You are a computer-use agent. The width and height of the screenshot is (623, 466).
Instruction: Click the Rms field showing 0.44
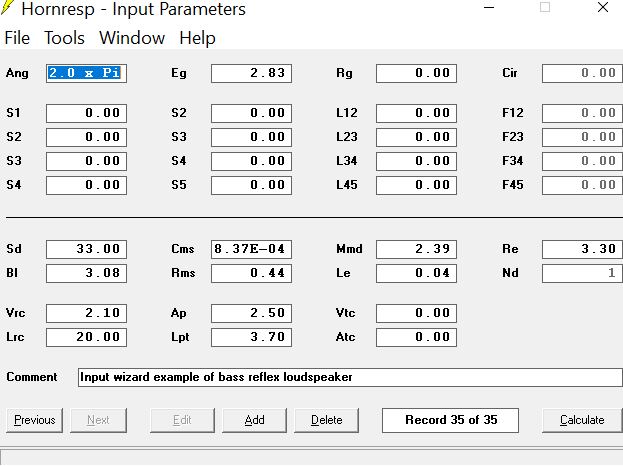(x=252, y=273)
